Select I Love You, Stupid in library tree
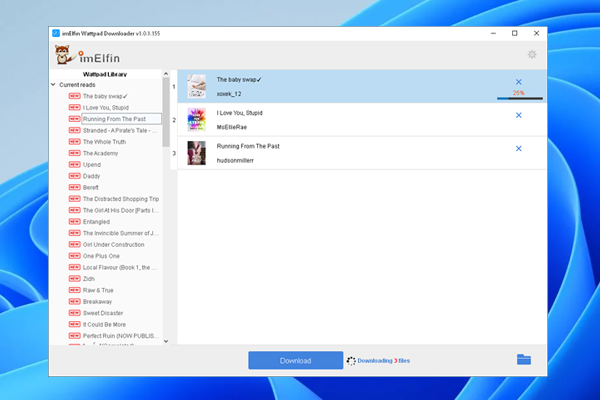 (x=106, y=108)
